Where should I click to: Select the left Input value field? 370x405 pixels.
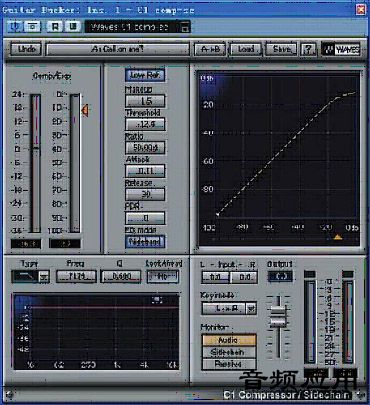215,277
